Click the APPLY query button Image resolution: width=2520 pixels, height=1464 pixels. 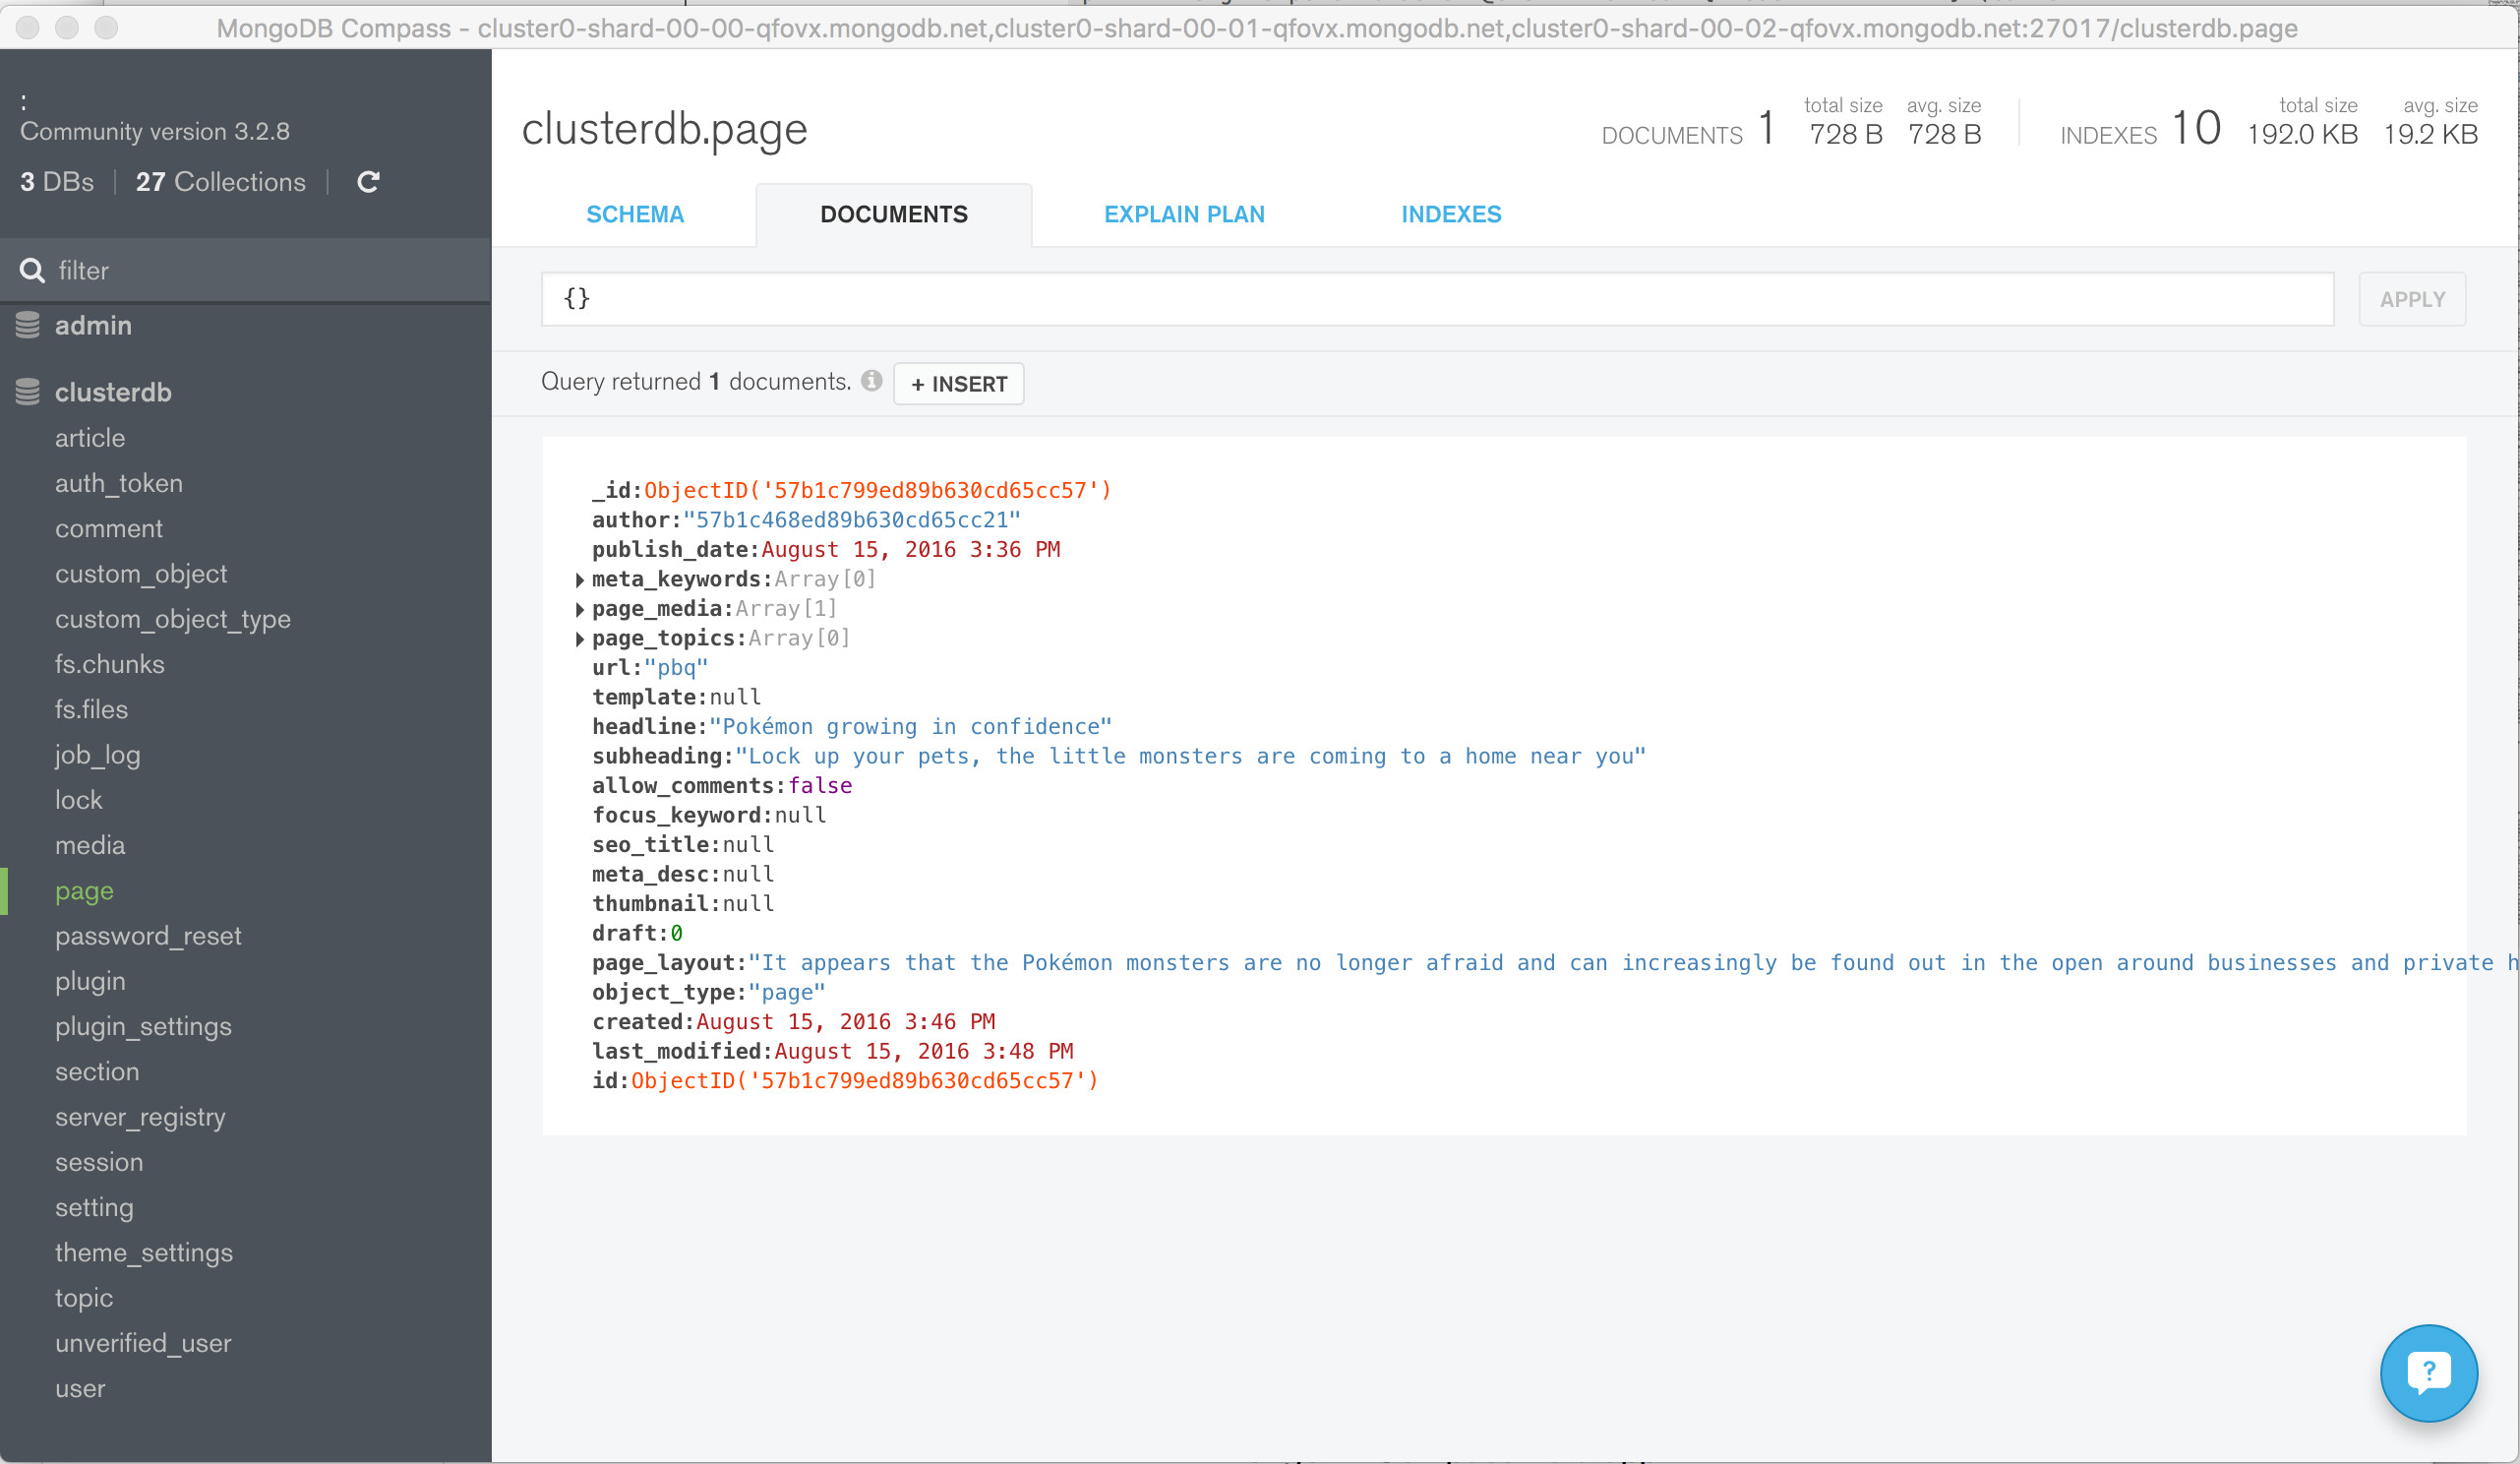pyautogui.click(x=2412, y=299)
